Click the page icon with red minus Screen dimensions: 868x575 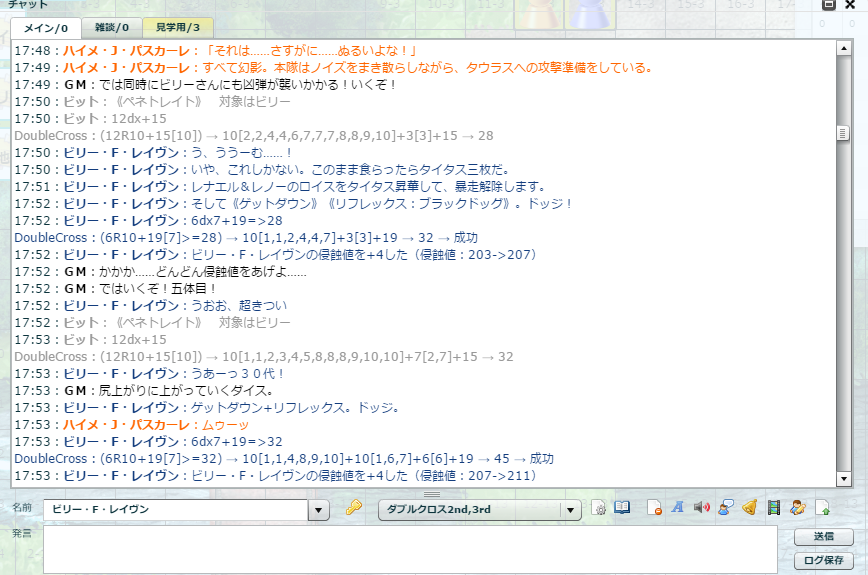[x=654, y=508]
